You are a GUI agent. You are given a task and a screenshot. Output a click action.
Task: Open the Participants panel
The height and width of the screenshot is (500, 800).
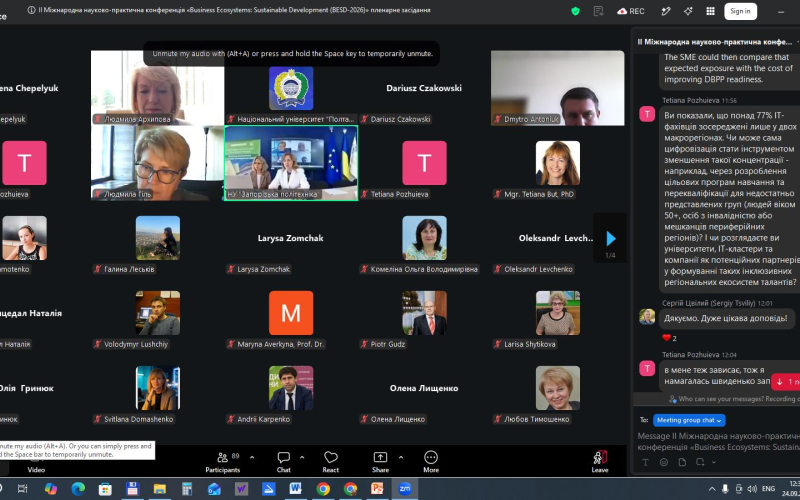pos(222,462)
